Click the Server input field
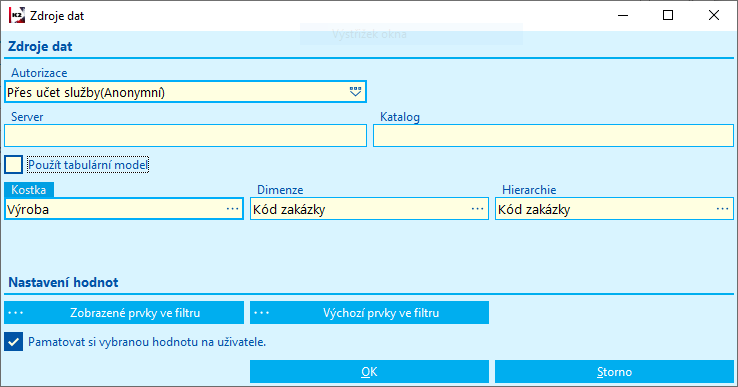Screen dimensions: 738x387 click(185, 136)
